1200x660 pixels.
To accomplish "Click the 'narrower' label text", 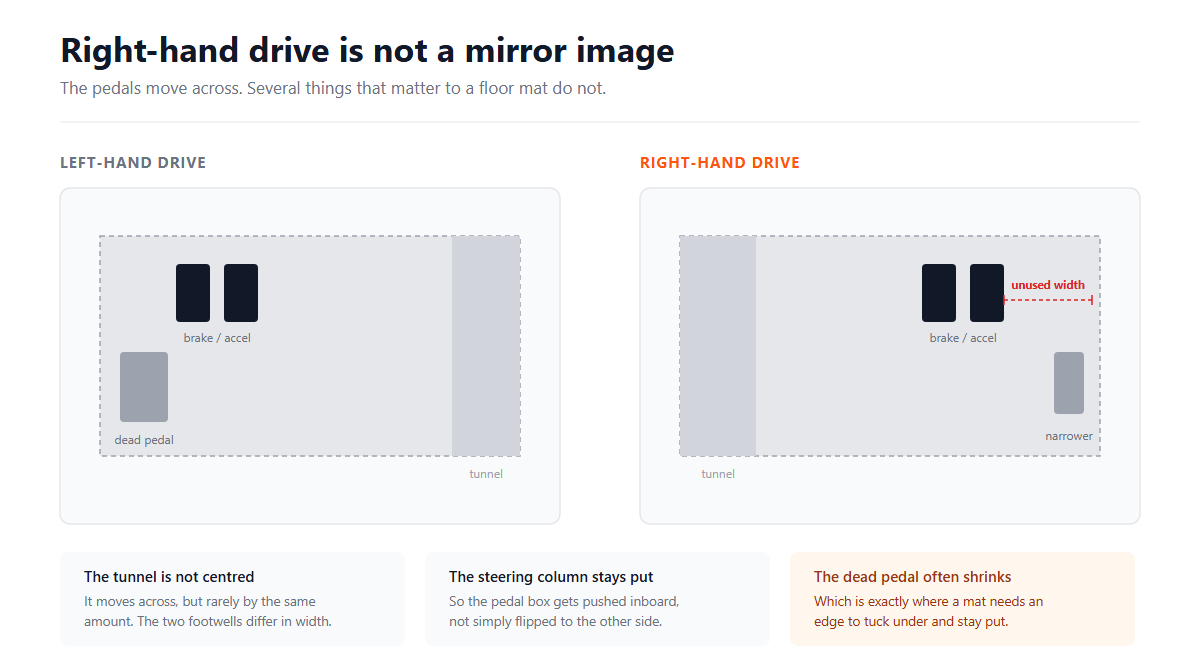I will point(1069,436).
